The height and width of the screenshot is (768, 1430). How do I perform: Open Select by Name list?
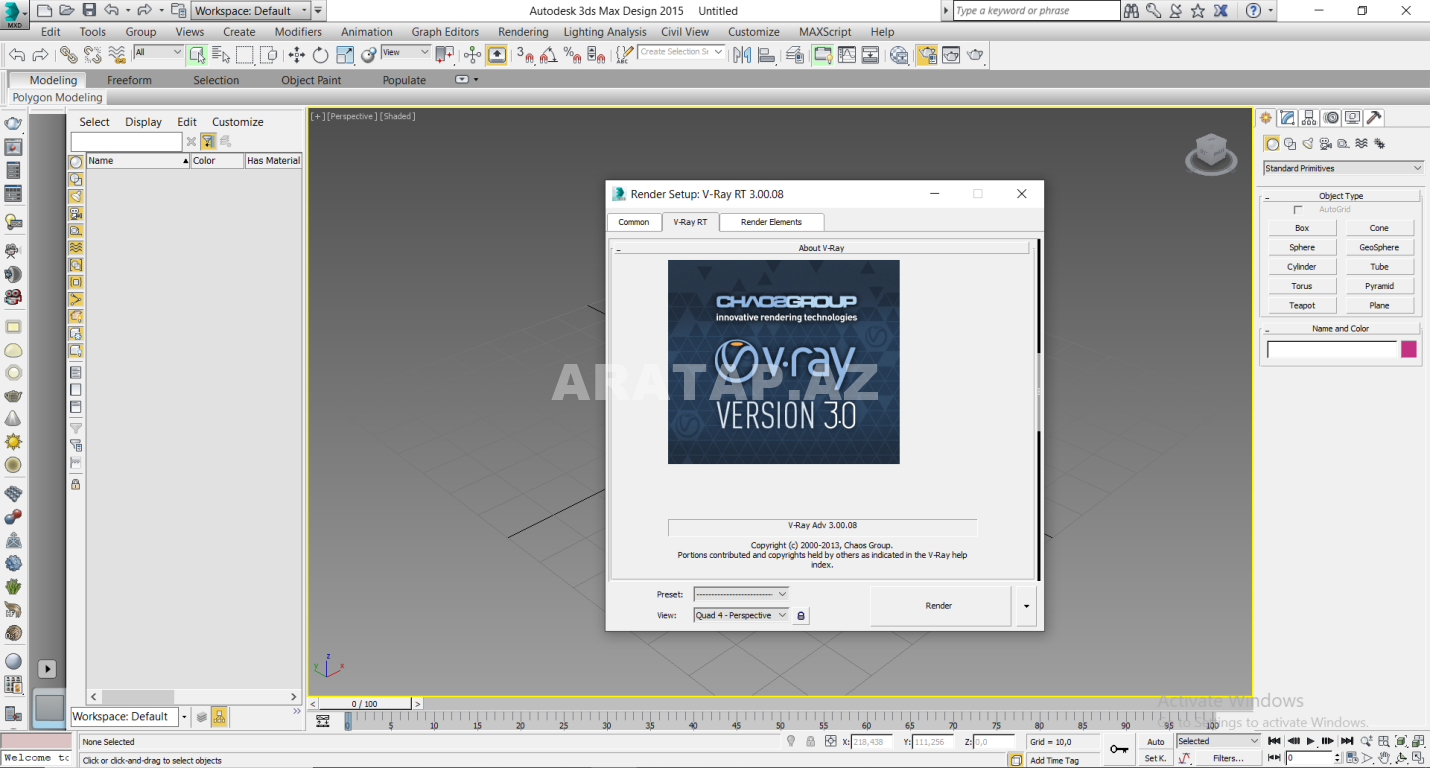(220, 55)
